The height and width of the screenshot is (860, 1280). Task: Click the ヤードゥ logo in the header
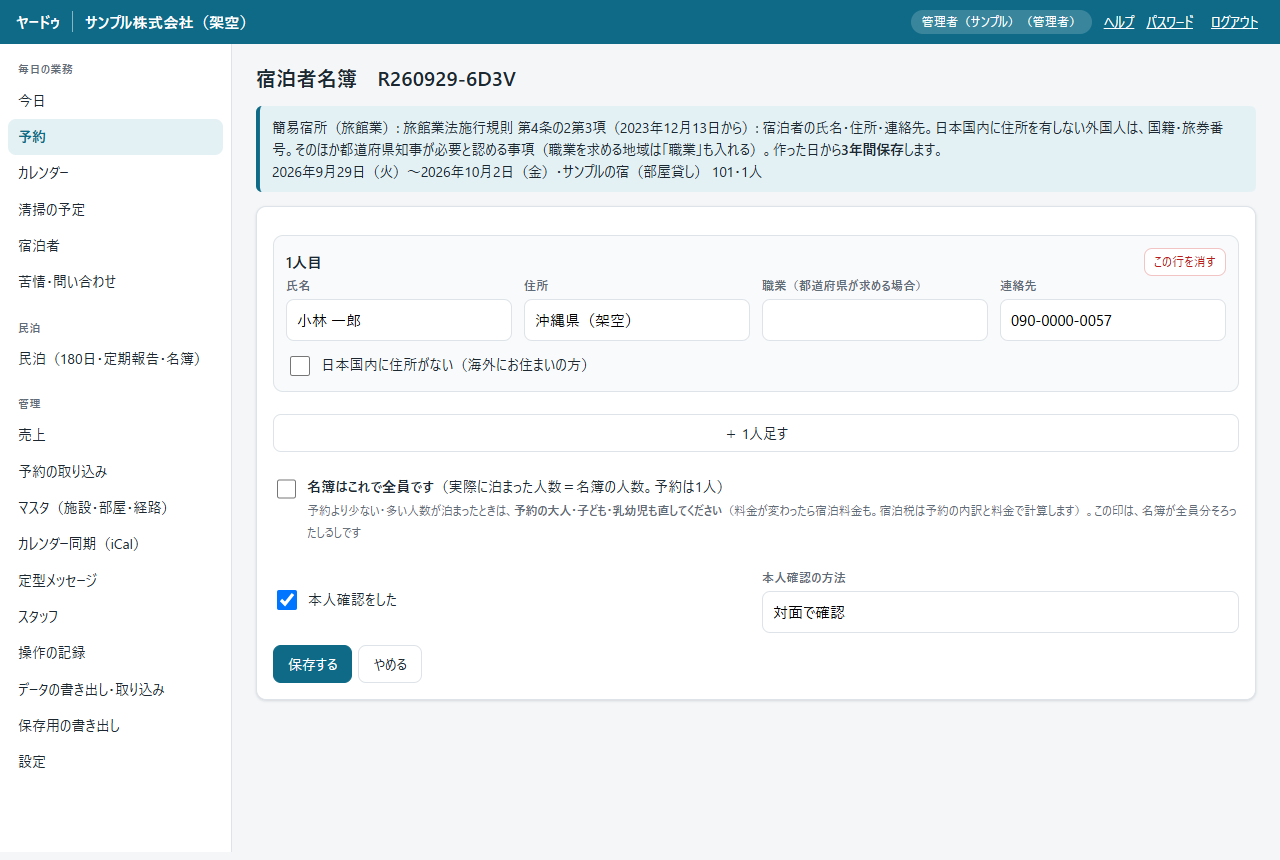(x=38, y=22)
